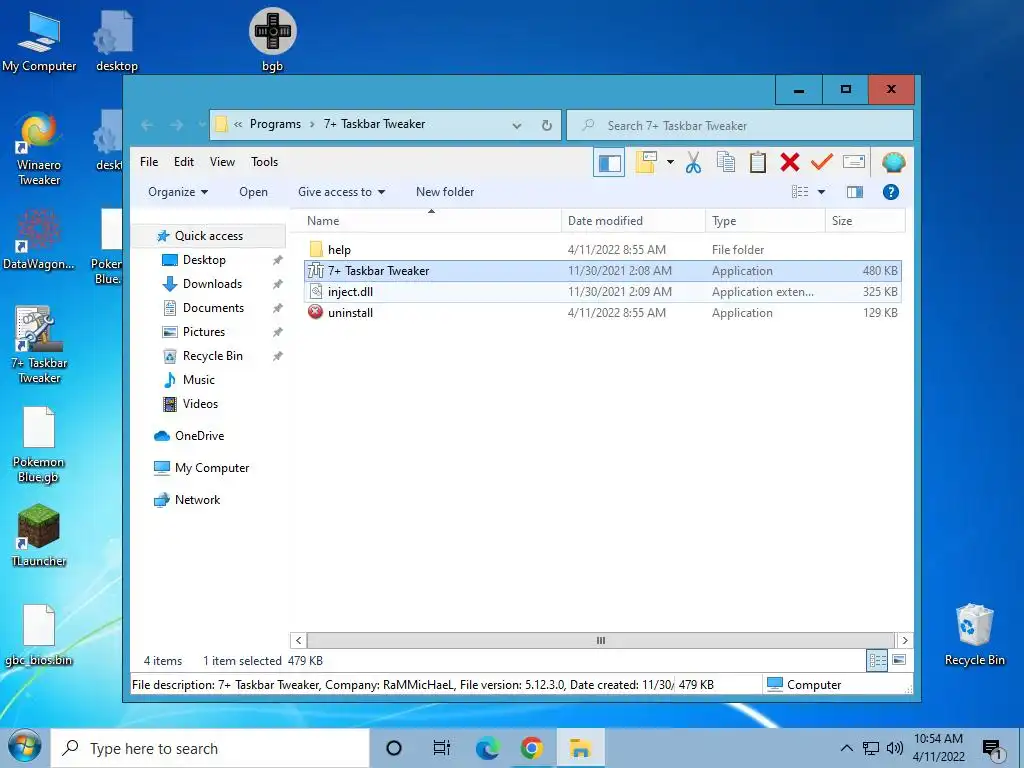Open the Edit menu
The height and width of the screenshot is (768, 1024).
(x=184, y=162)
